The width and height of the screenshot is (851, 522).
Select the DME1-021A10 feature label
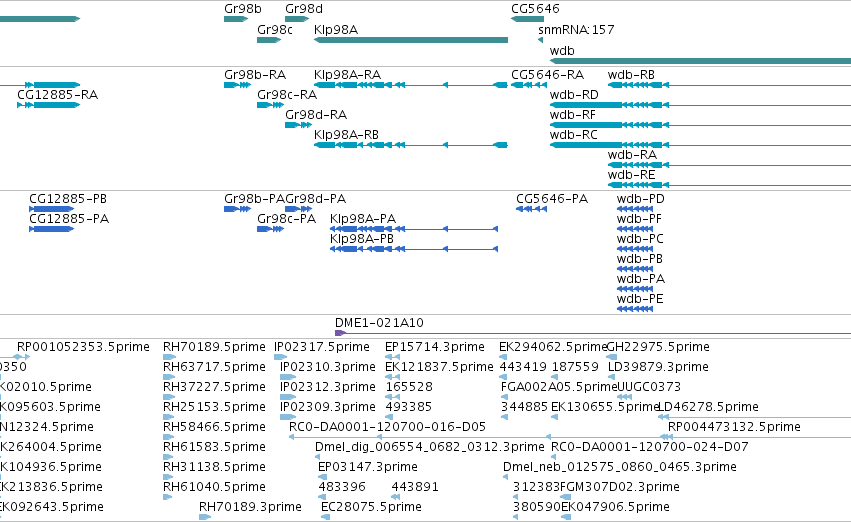(x=379, y=323)
